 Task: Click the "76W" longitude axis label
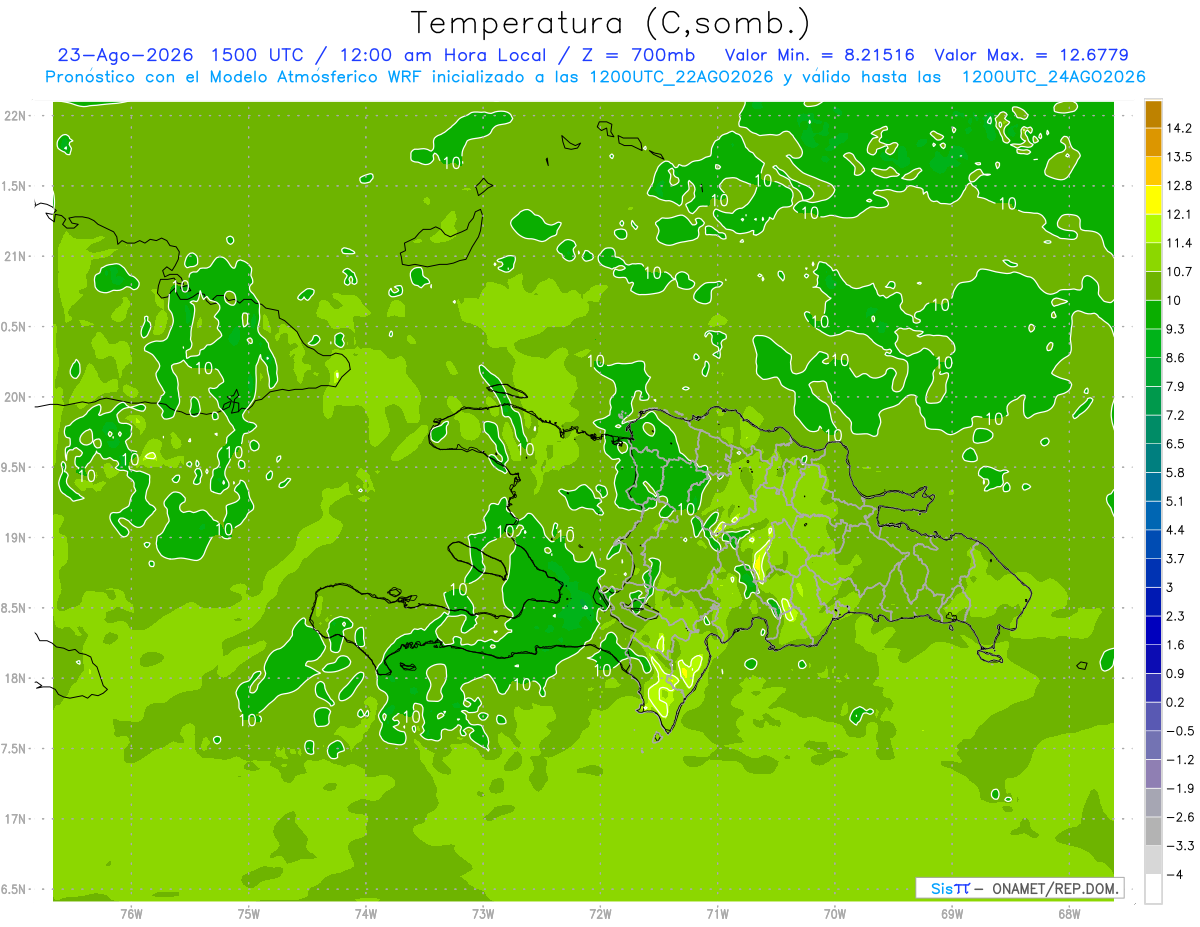pos(131,913)
